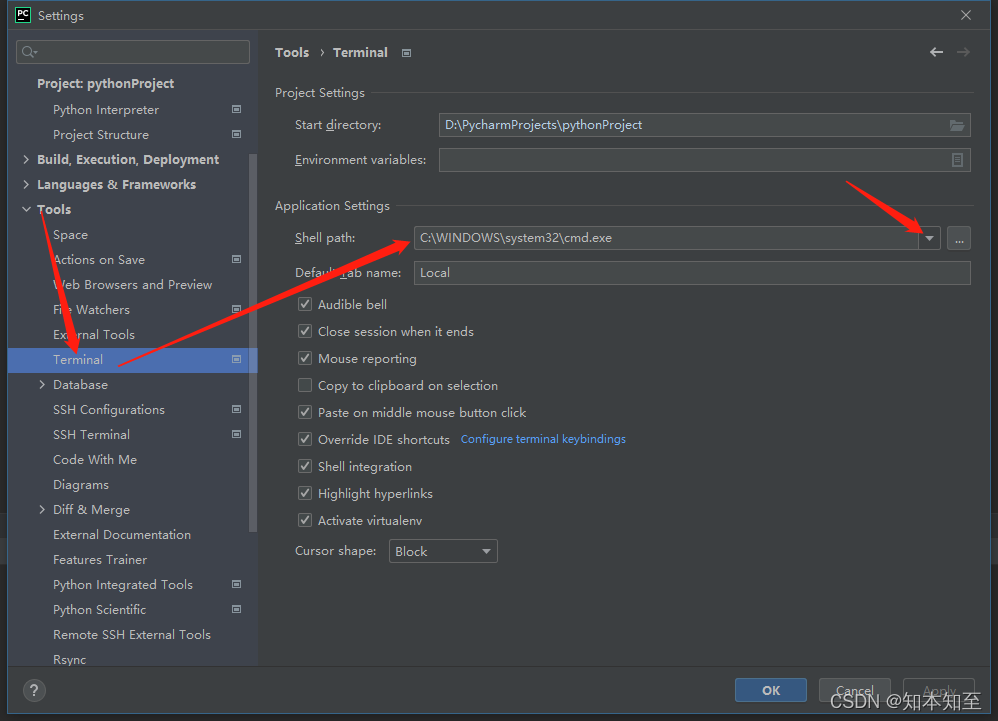Click the Apply button
Viewport: 998px width, 721px height.
pos(939,690)
